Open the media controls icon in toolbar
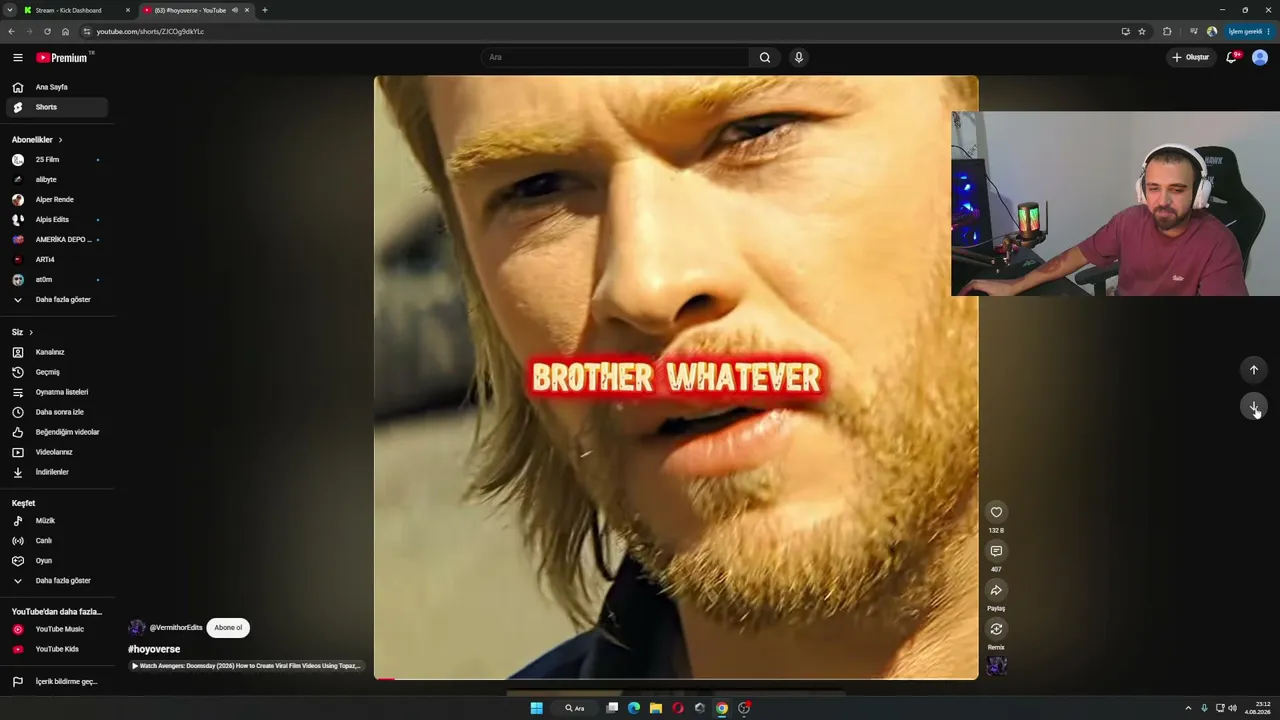The height and width of the screenshot is (720, 1280). click(1193, 31)
